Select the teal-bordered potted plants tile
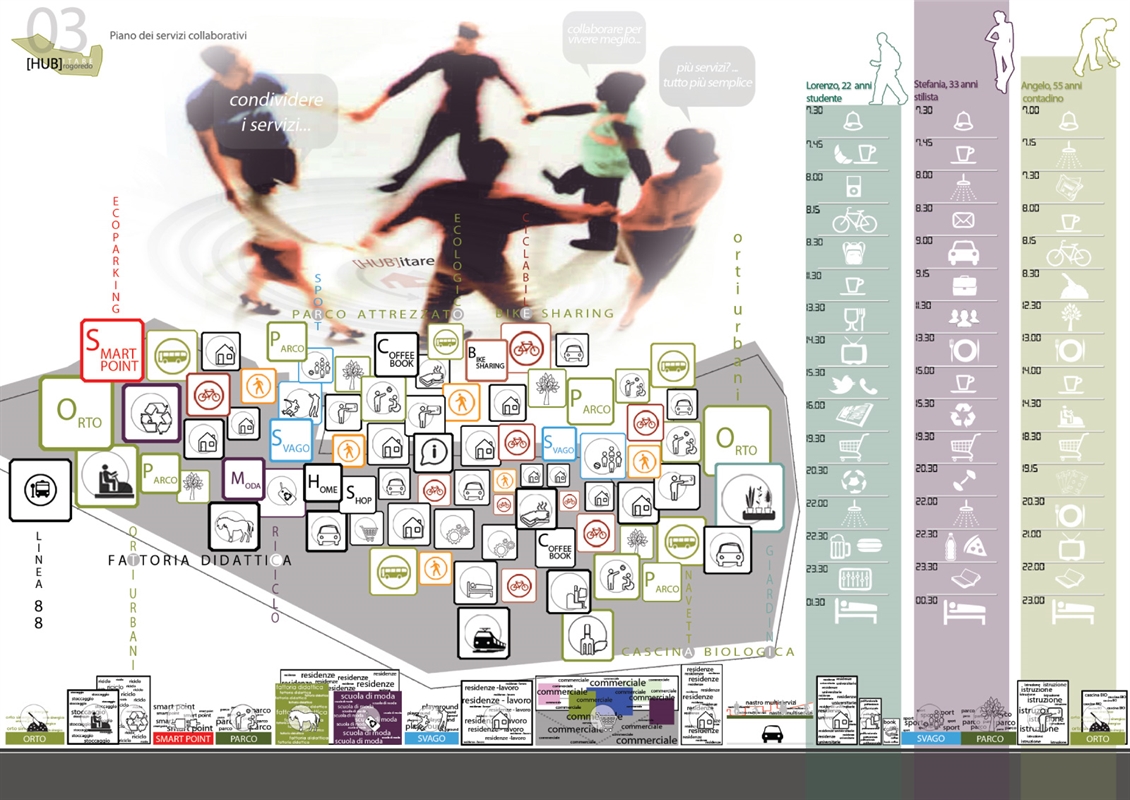The height and width of the screenshot is (800, 1130). click(x=749, y=498)
